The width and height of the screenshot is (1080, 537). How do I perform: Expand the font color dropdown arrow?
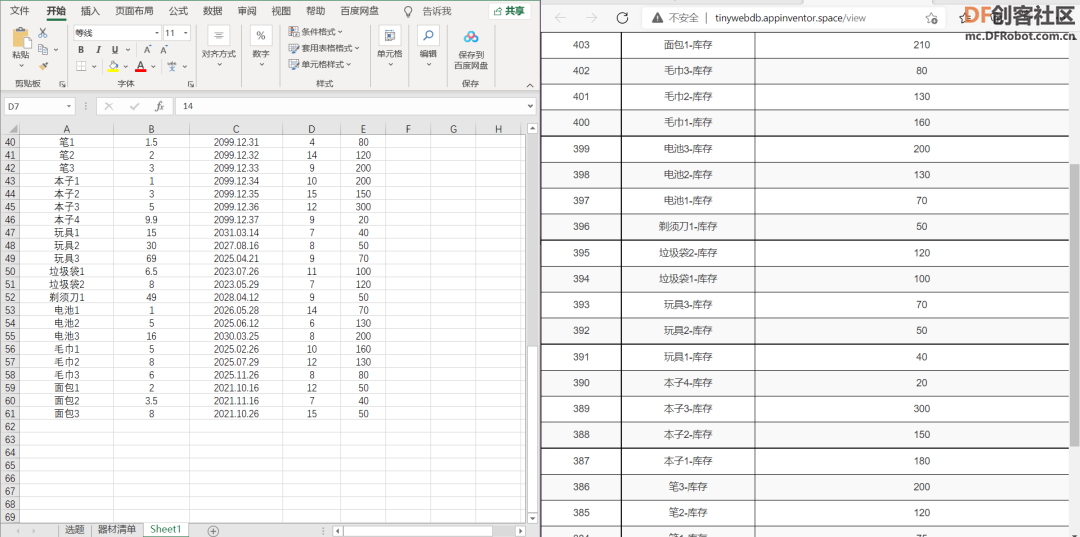pyautogui.click(x=153, y=67)
